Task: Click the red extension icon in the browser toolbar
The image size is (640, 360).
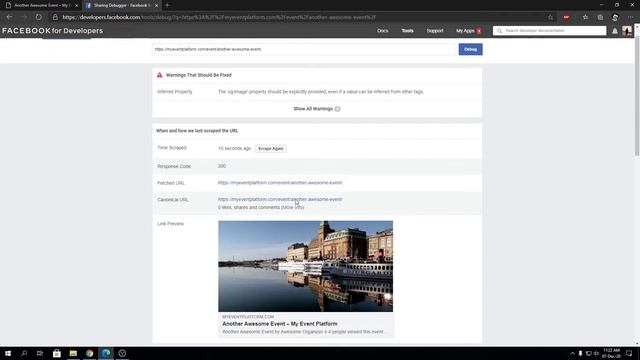Action: pos(566,17)
